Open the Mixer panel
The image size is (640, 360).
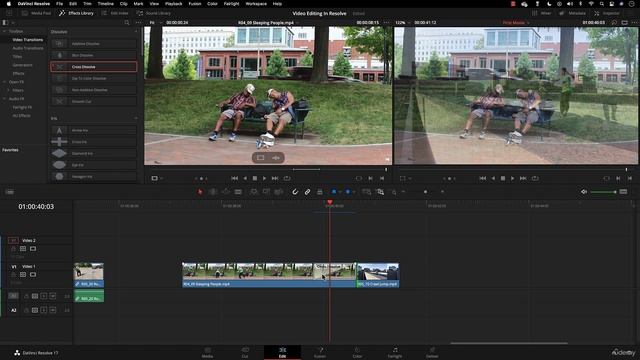(542, 13)
